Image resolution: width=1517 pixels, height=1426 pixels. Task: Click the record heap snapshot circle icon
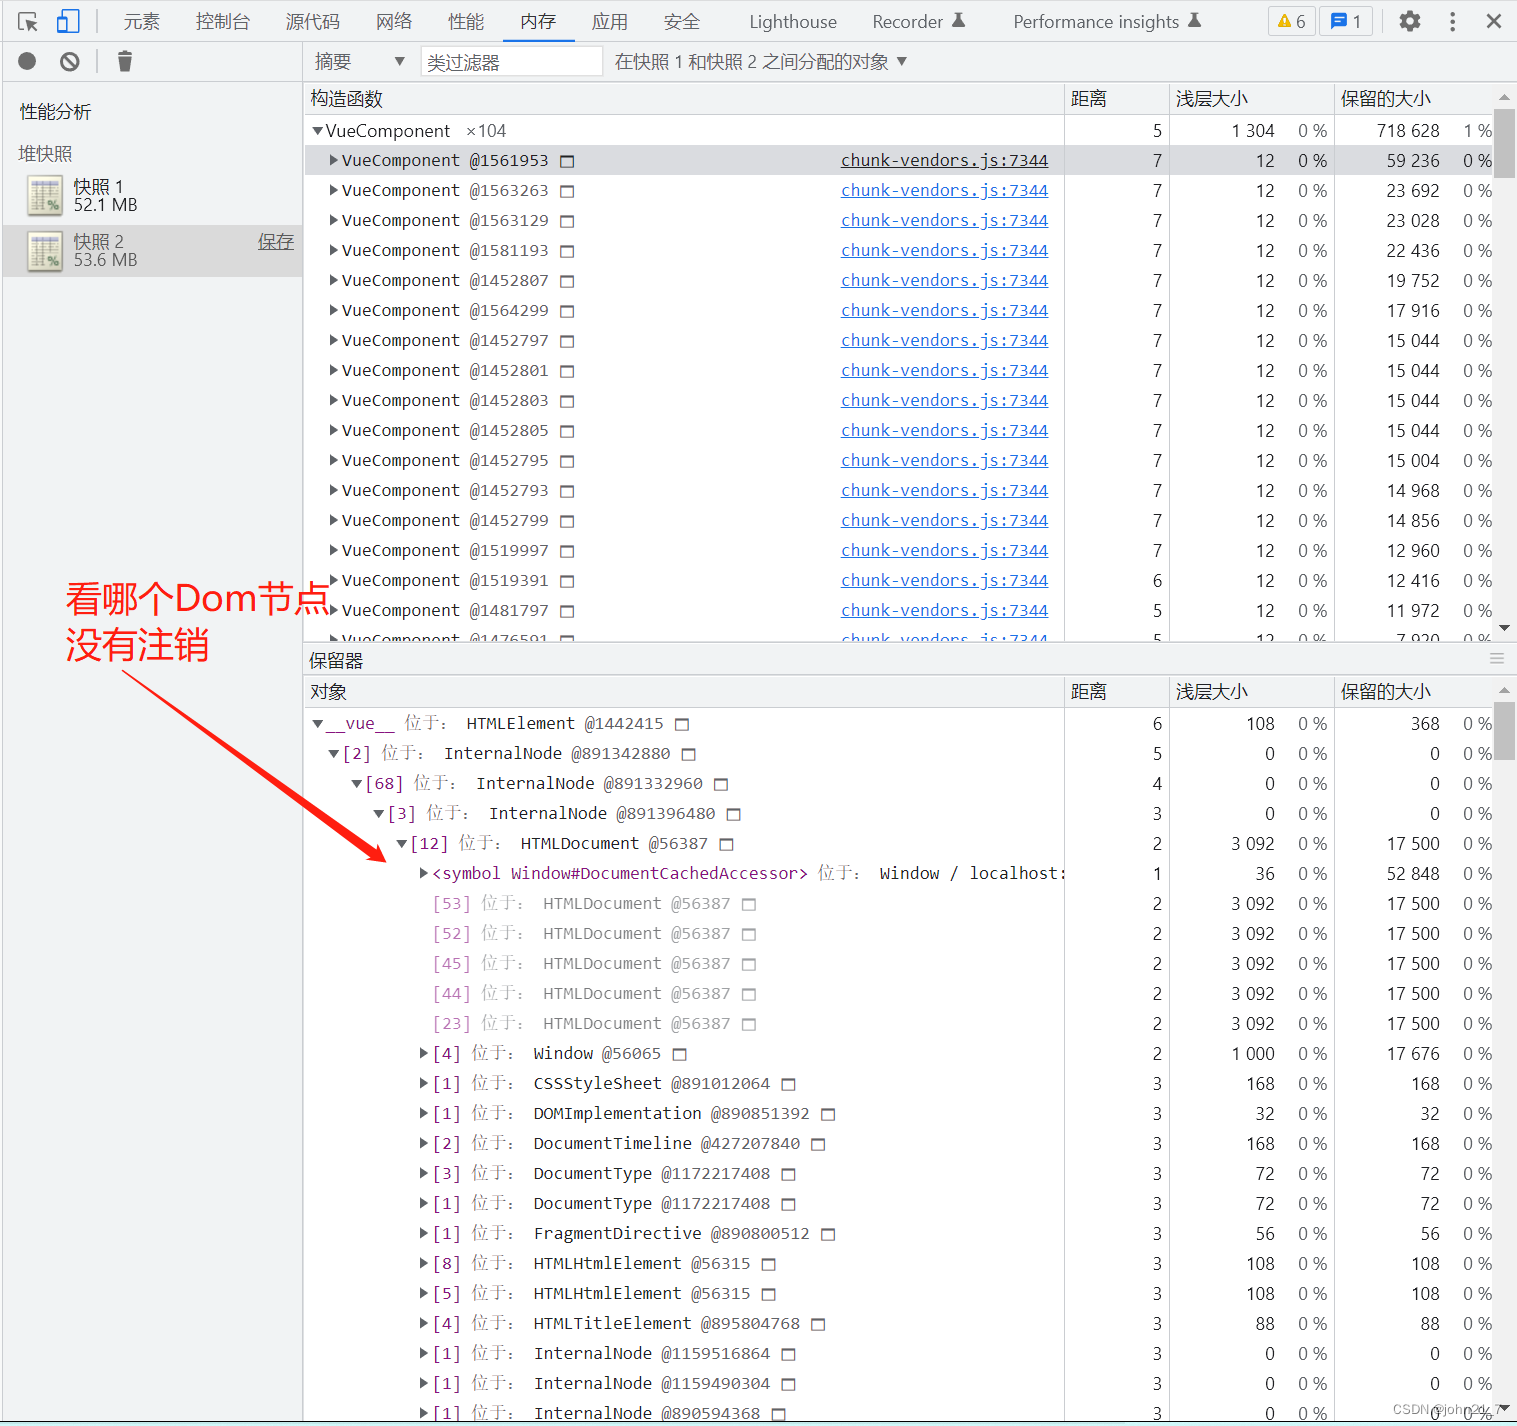(27, 62)
